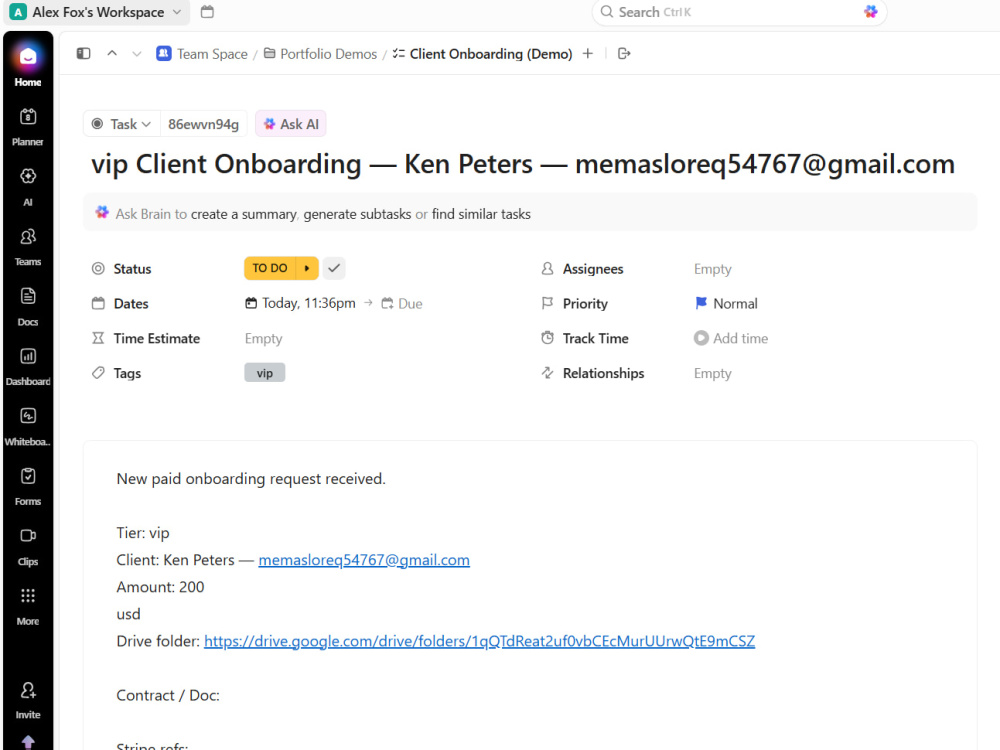This screenshot has width=1000, height=750.
Task: Go to Portfolio Demos breadcrumb
Action: click(320, 54)
